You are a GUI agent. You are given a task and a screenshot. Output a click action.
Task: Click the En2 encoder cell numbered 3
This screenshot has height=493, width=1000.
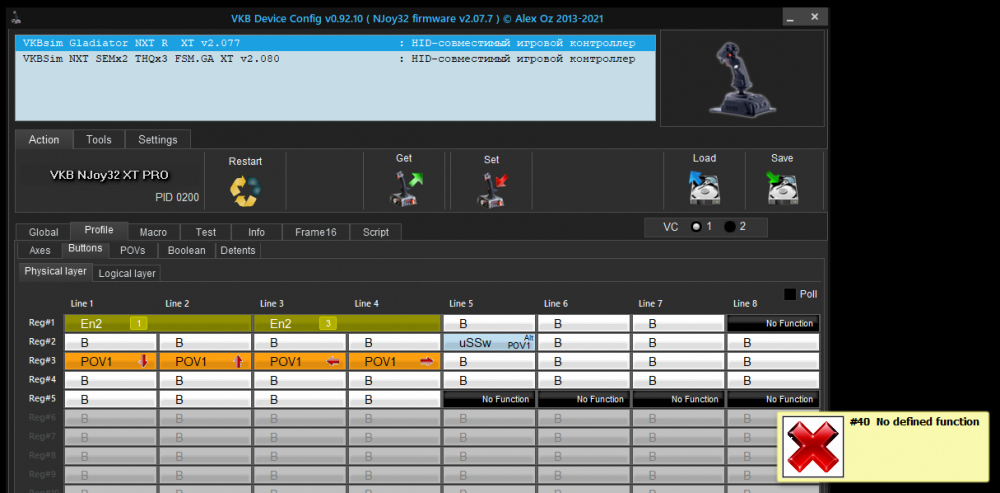[347, 323]
